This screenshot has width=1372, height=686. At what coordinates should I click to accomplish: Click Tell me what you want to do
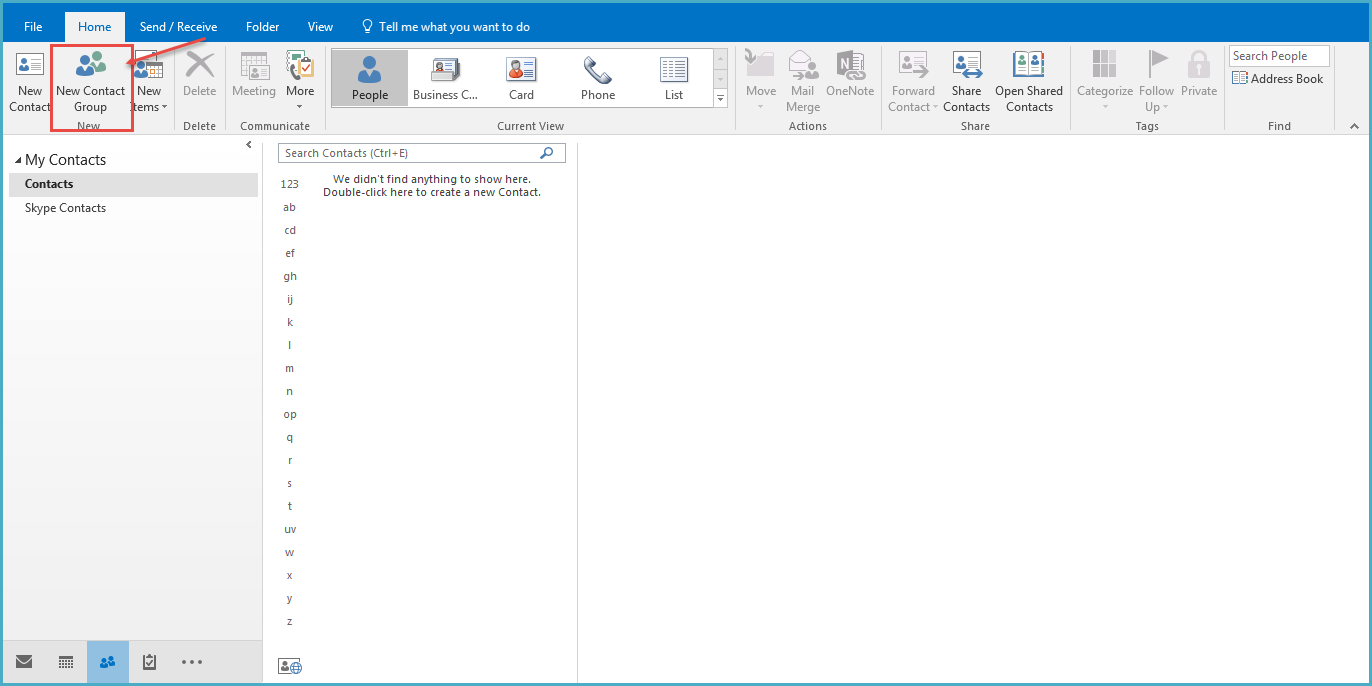pyautogui.click(x=445, y=27)
